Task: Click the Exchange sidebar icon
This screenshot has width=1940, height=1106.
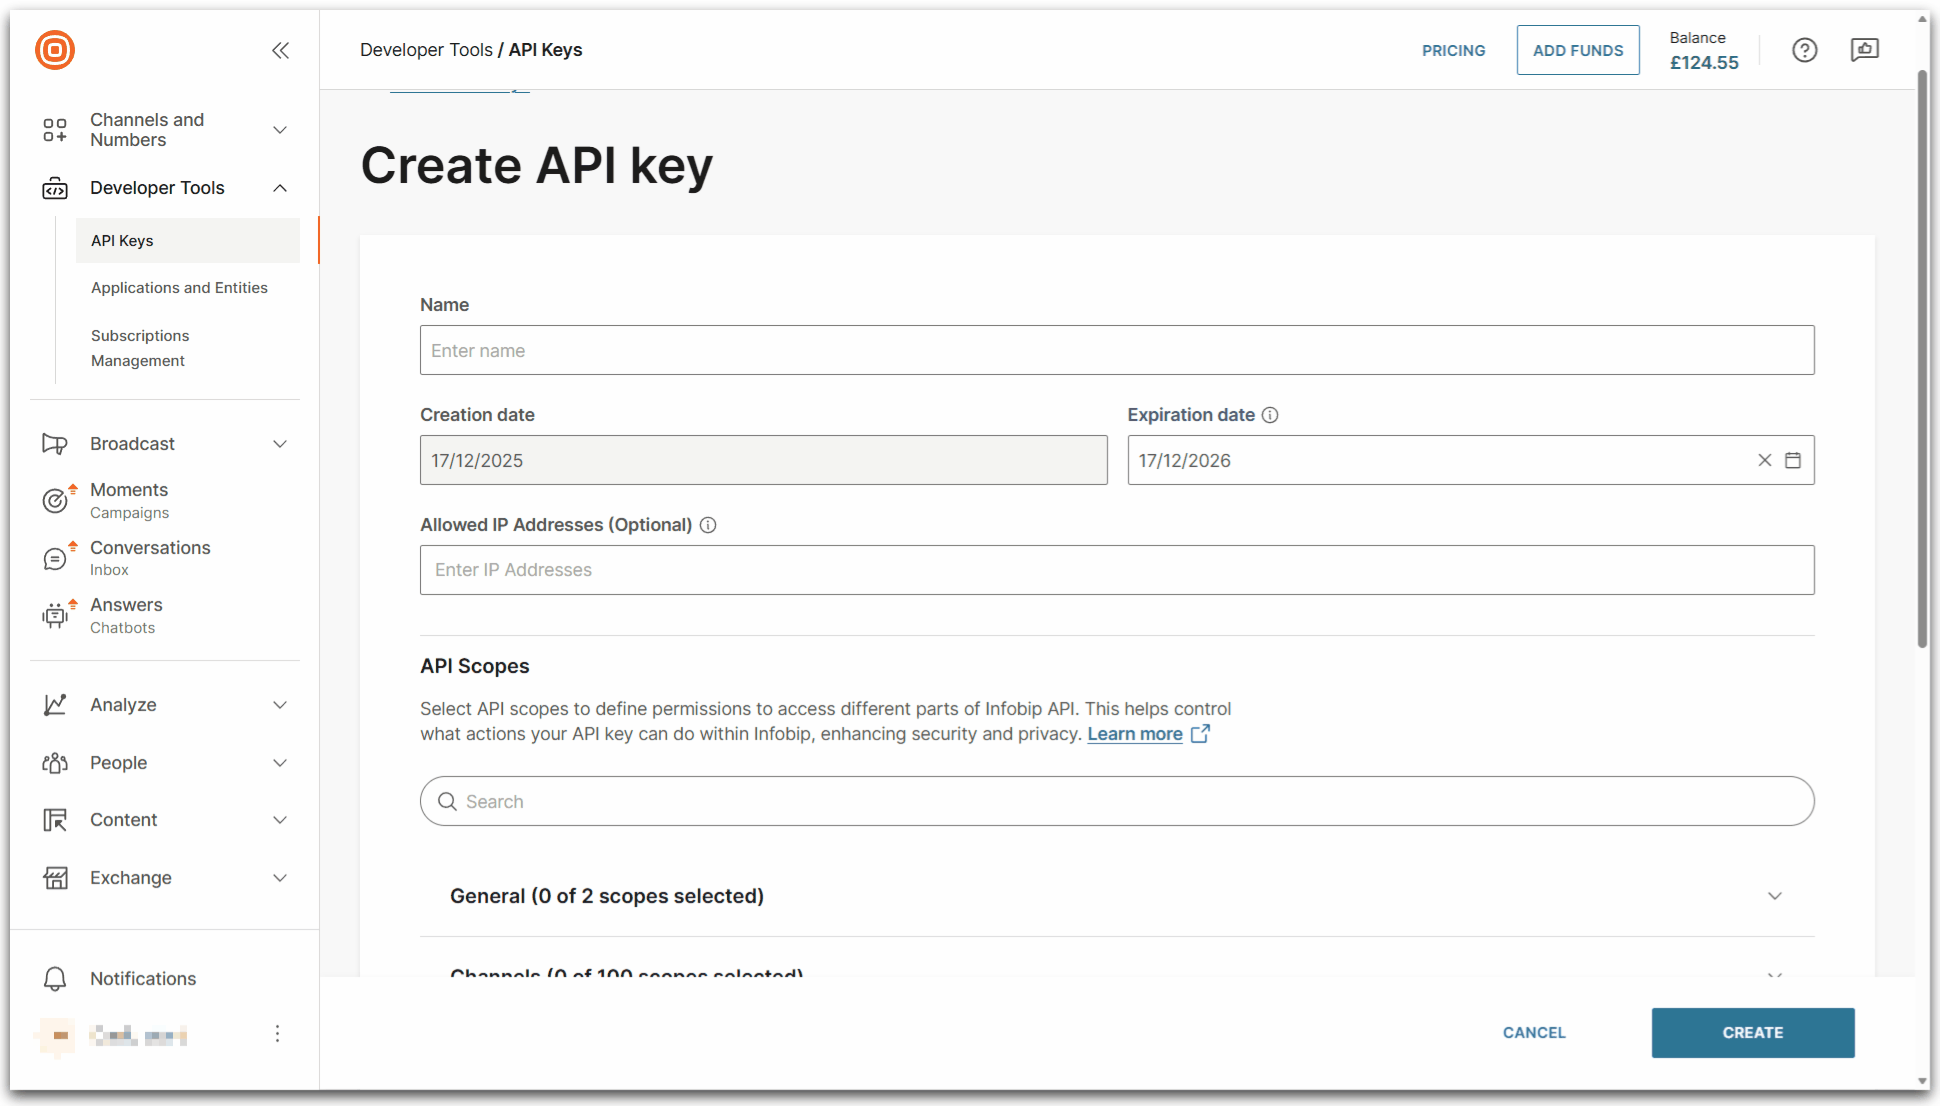Action: click(x=55, y=877)
